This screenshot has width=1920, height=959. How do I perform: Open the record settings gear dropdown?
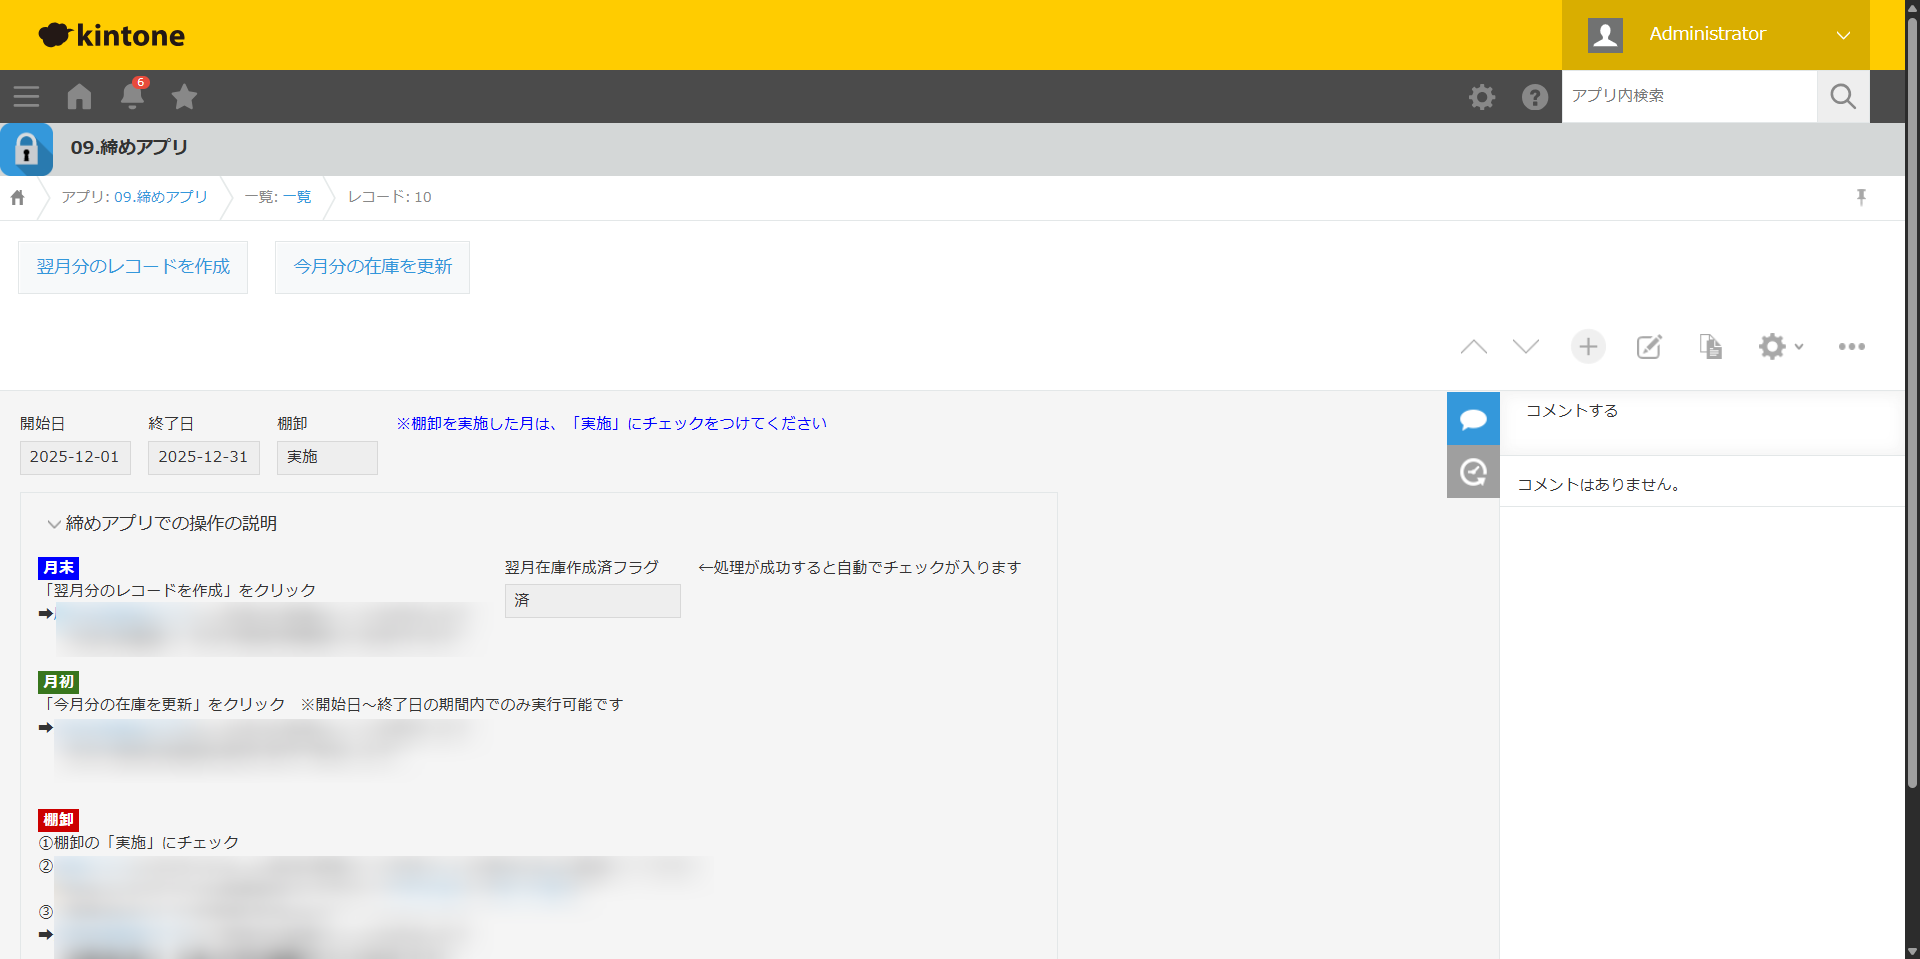pyautogui.click(x=1780, y=347)
